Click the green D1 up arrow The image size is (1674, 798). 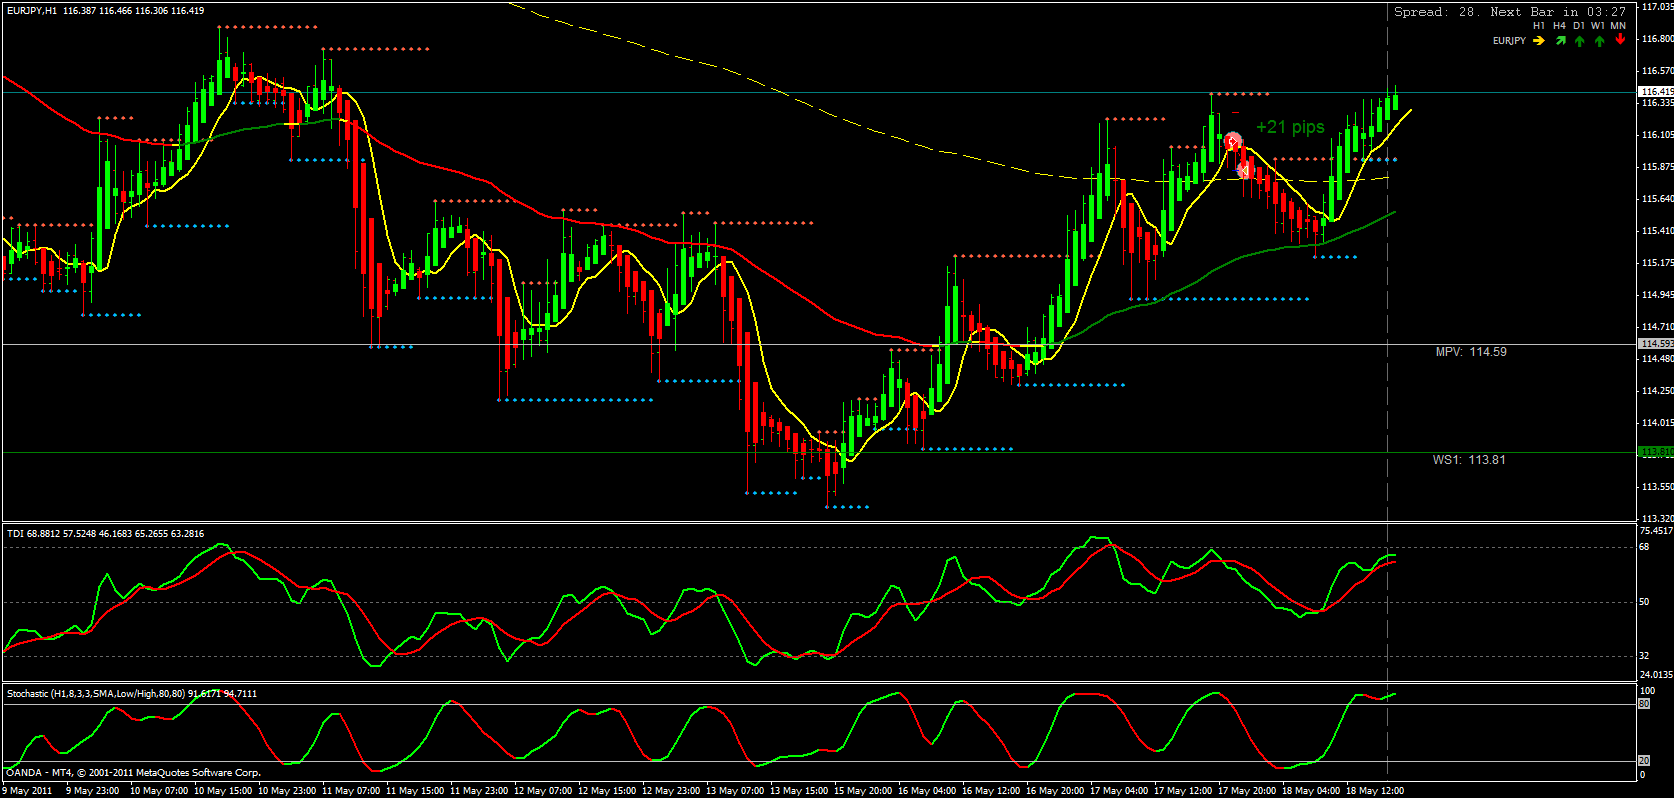(1580, 41)
